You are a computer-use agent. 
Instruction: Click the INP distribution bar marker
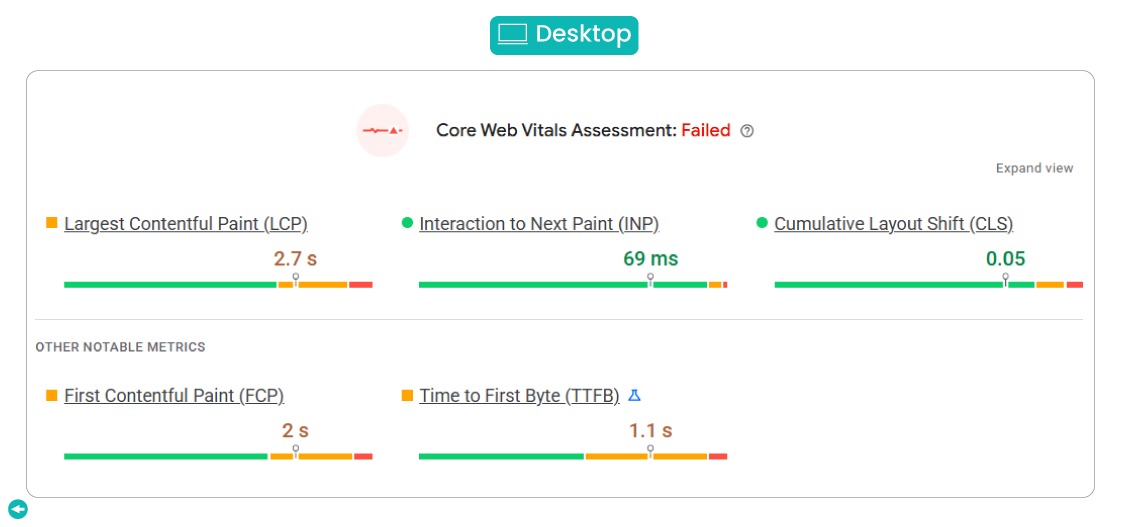click(650, 279)
